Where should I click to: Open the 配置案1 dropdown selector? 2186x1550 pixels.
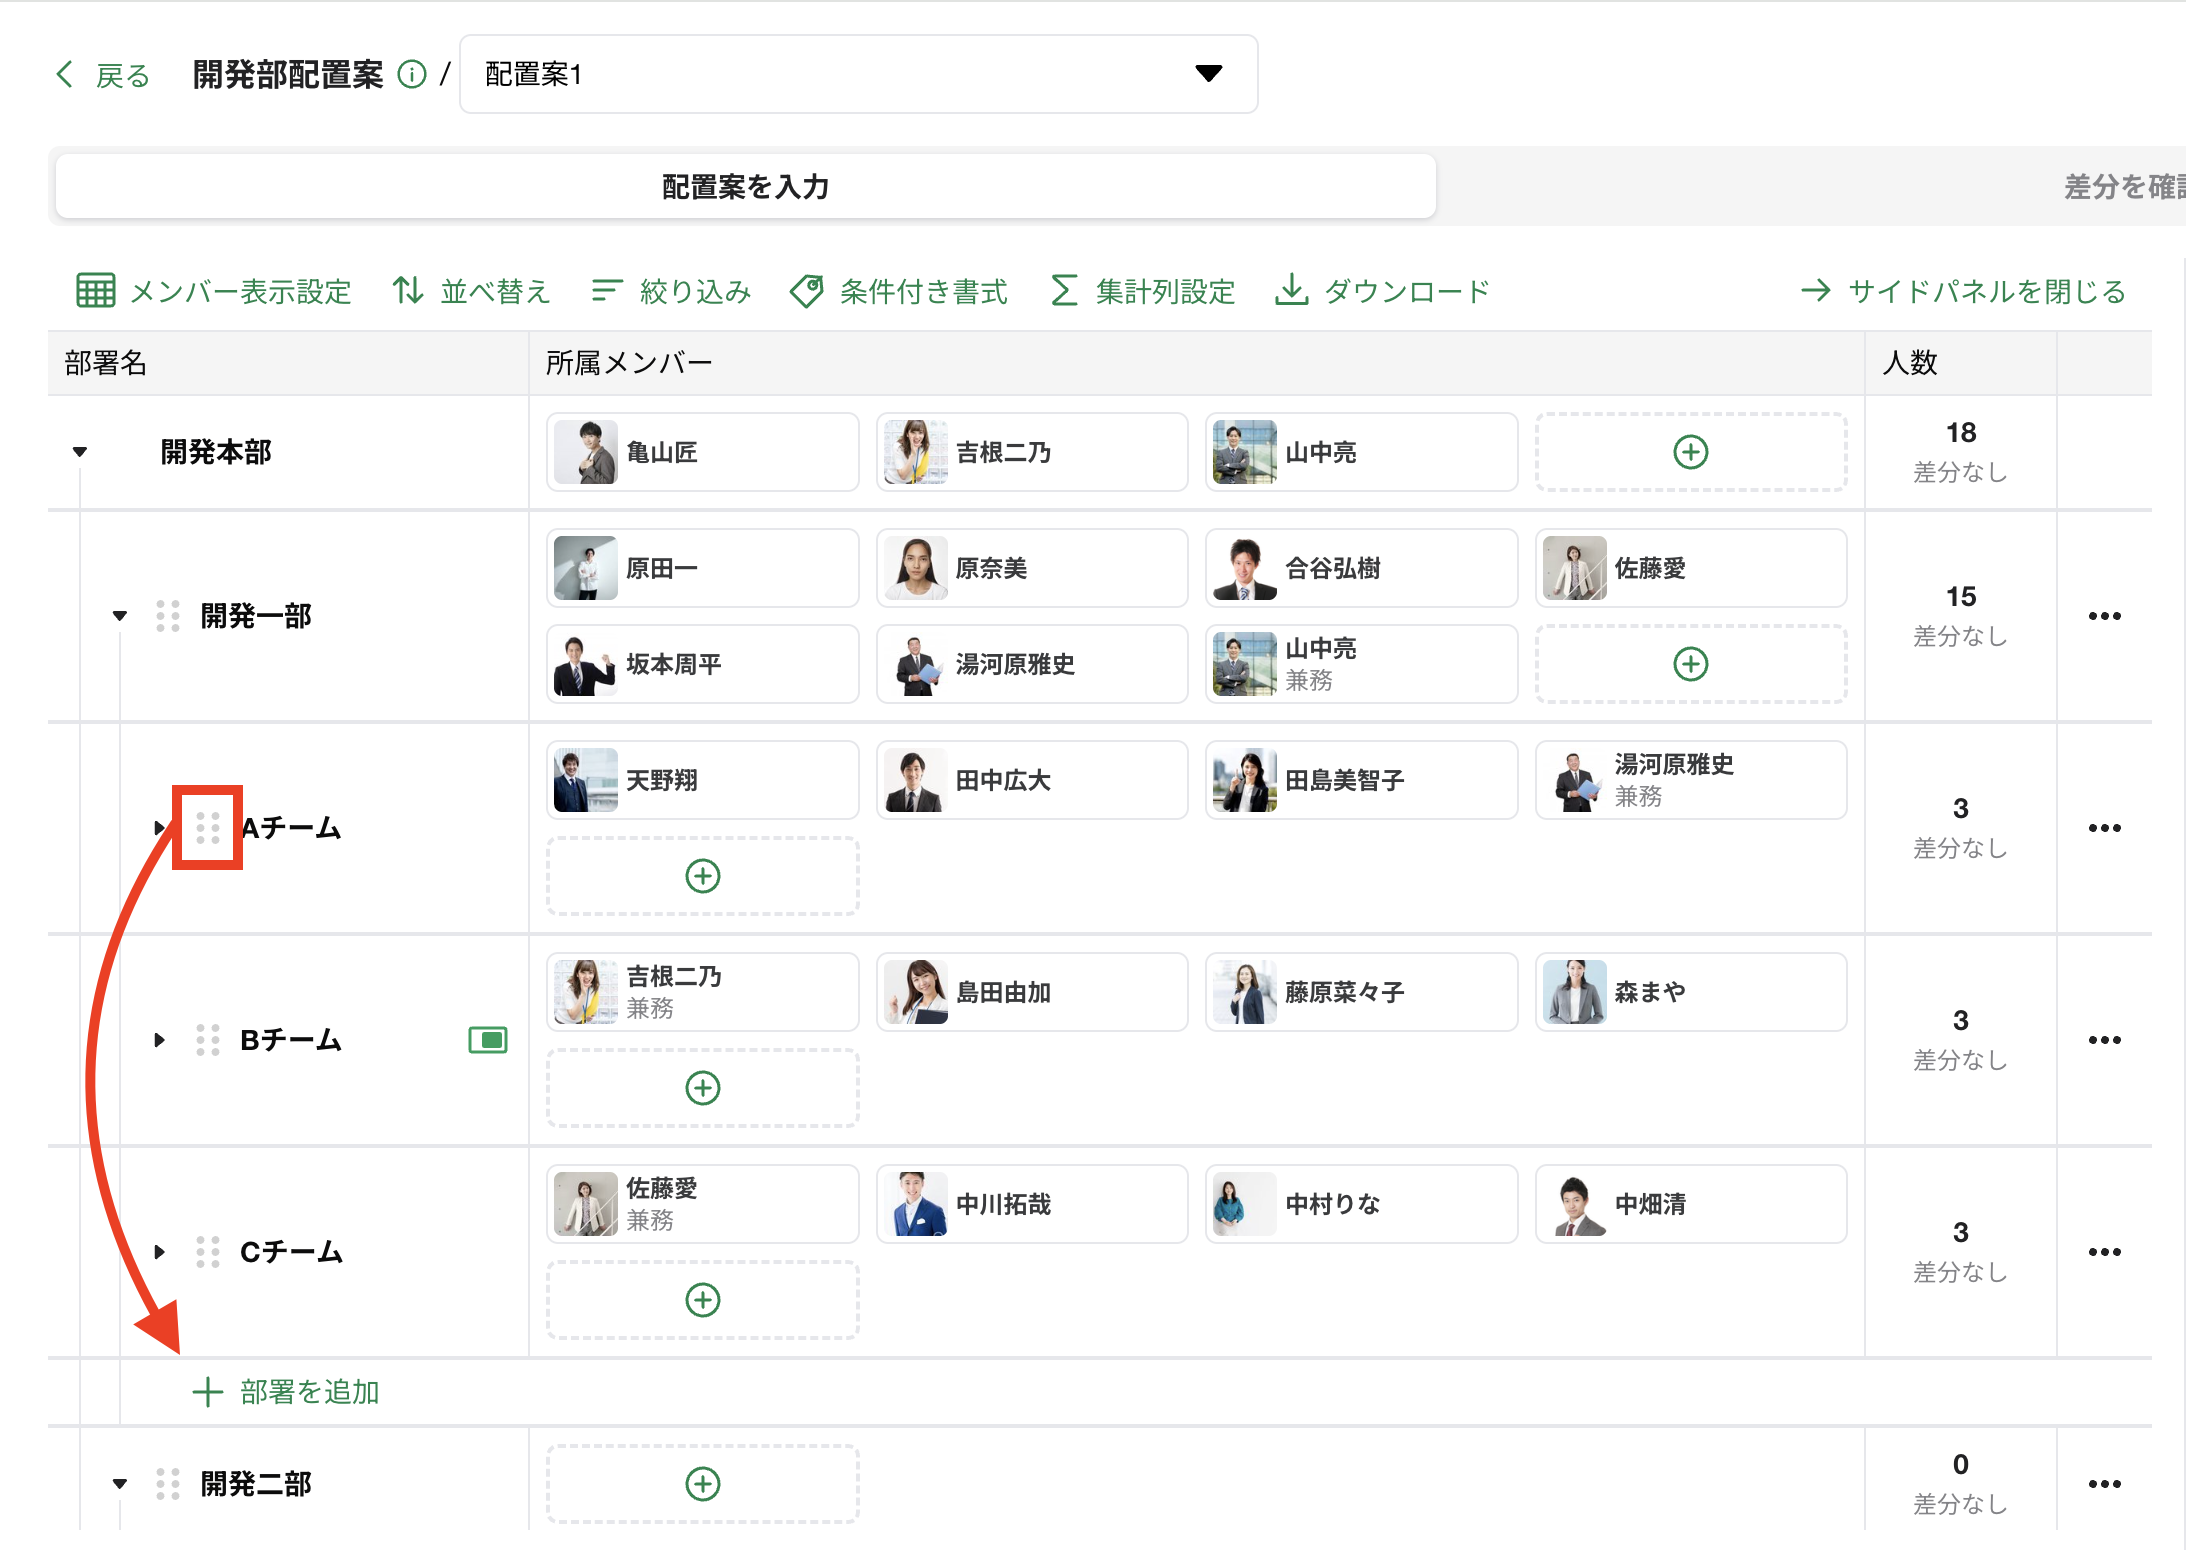(x=858, y=74)
